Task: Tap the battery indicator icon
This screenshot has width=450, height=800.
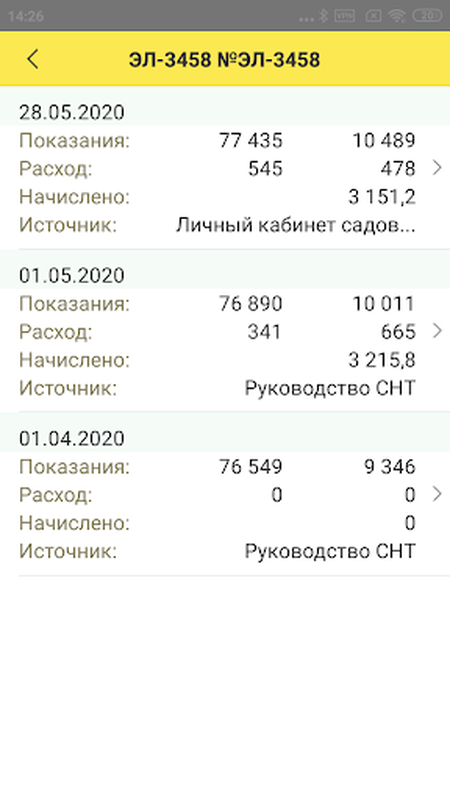Action: click(x=428, y=16)
